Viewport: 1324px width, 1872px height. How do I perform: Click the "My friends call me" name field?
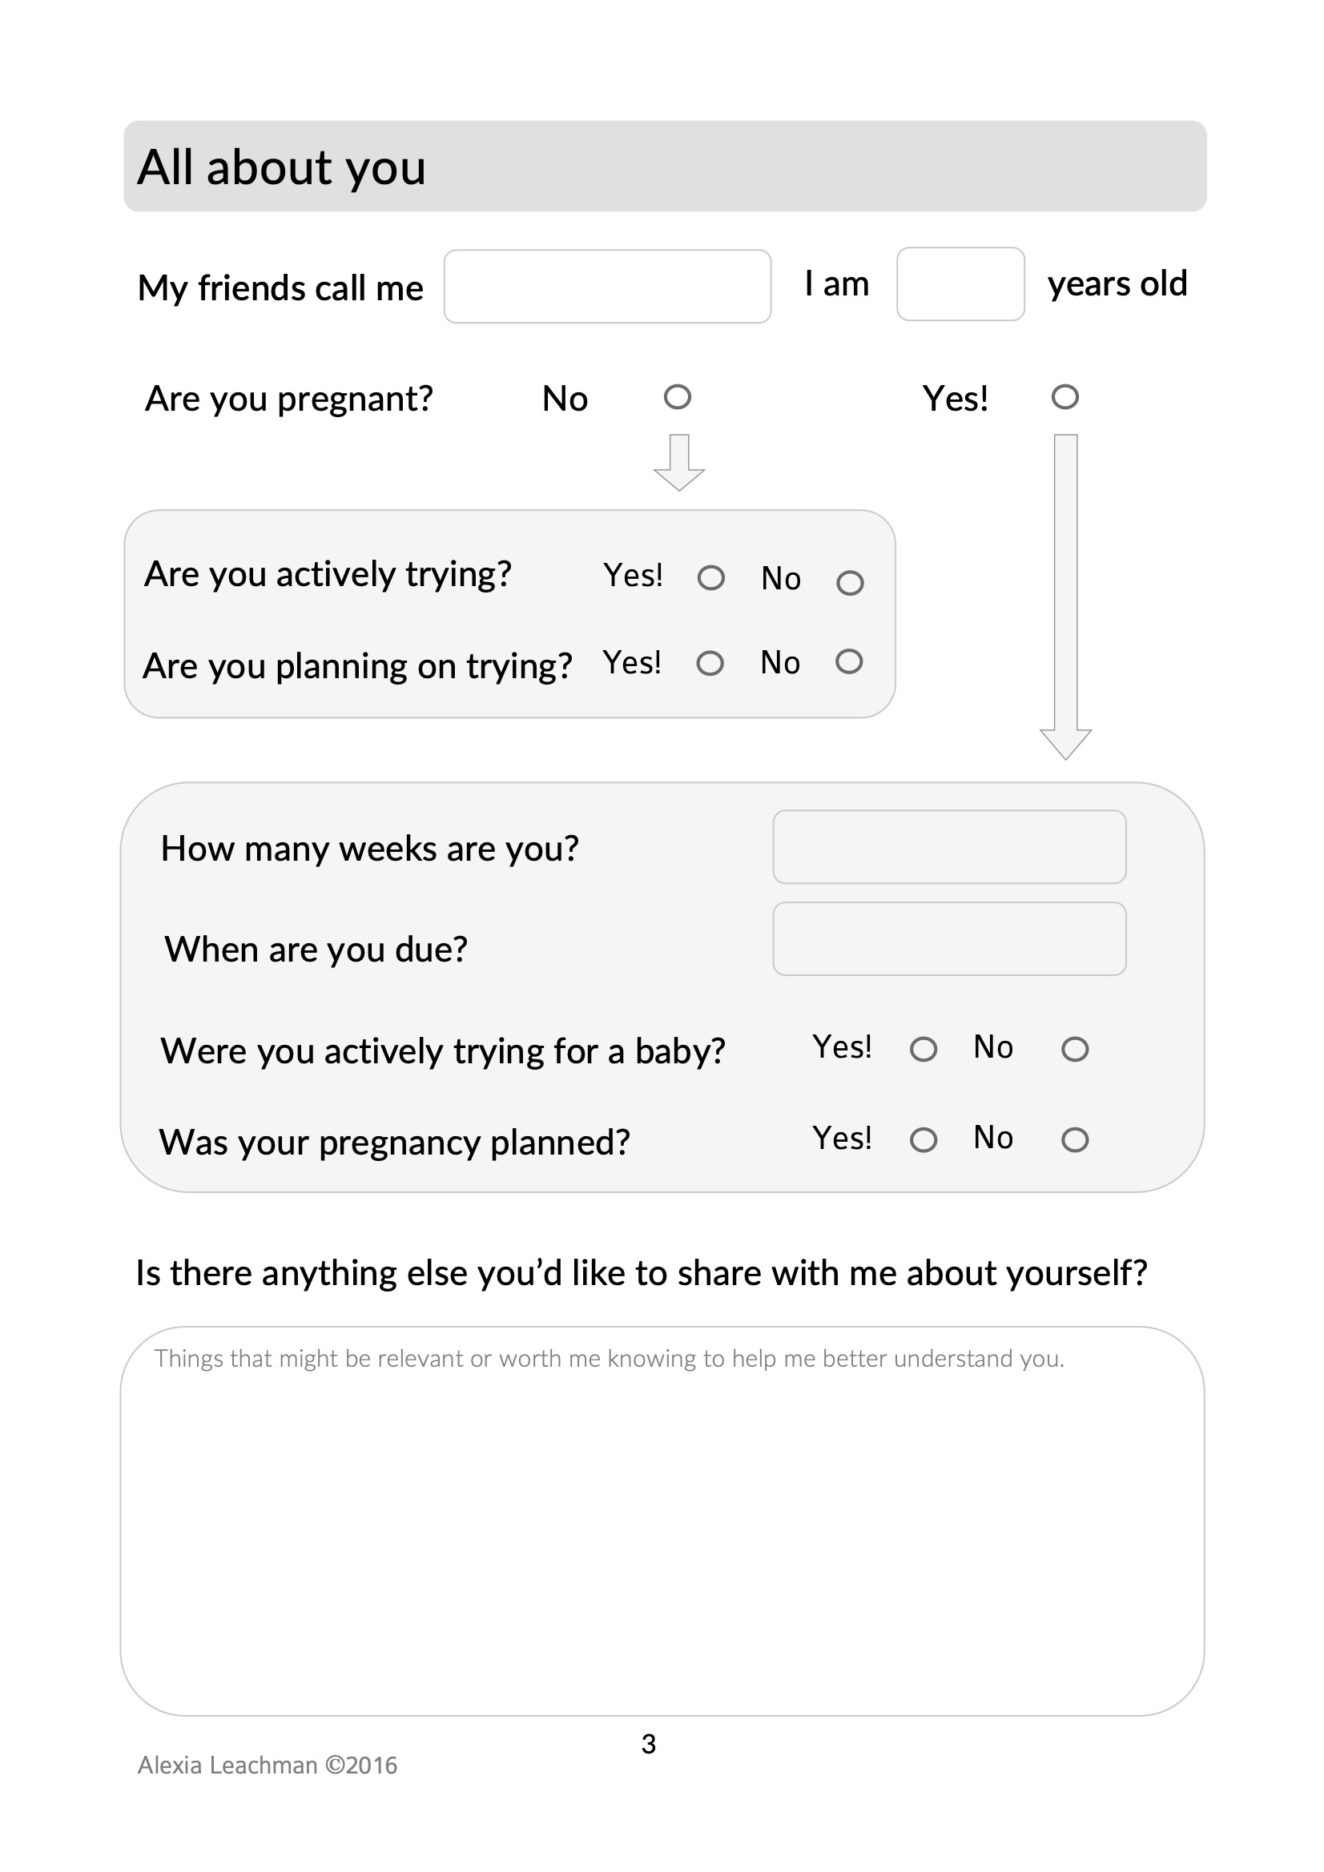(607, 287)
